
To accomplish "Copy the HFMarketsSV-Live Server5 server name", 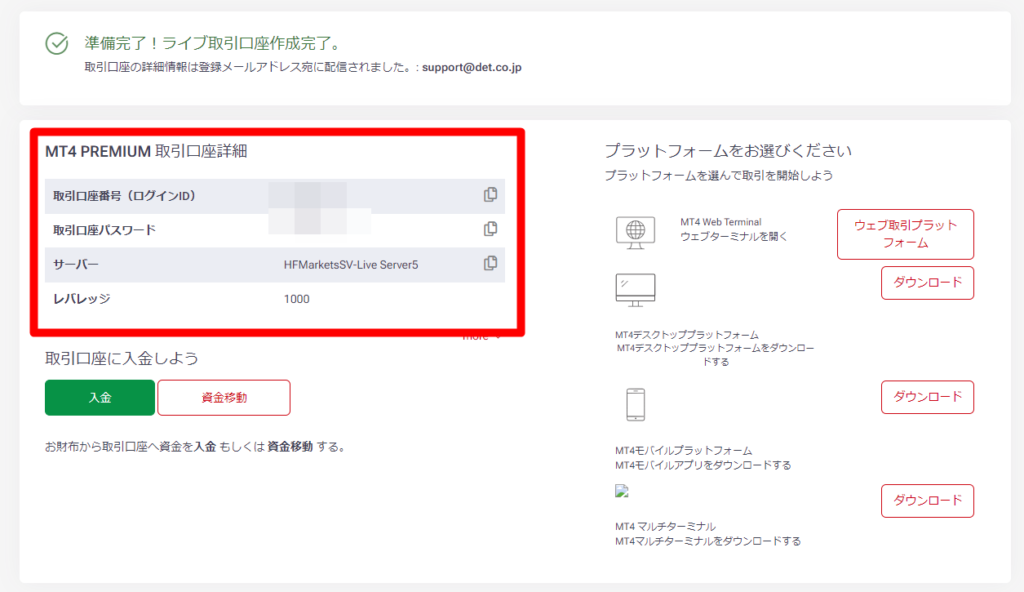I will tap(490, 263).
